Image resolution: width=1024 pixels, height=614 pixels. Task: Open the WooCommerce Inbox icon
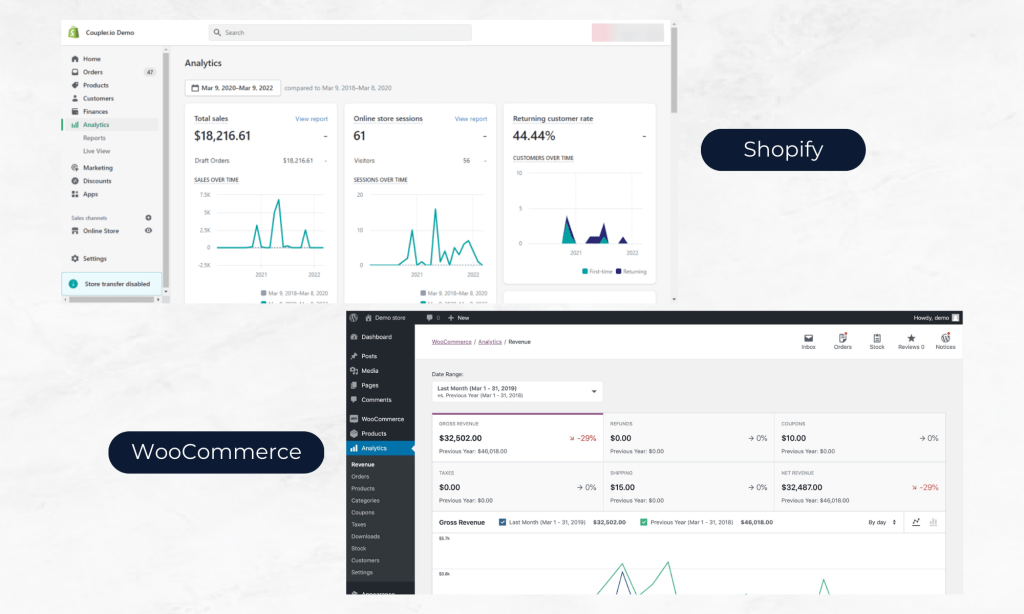808,338
